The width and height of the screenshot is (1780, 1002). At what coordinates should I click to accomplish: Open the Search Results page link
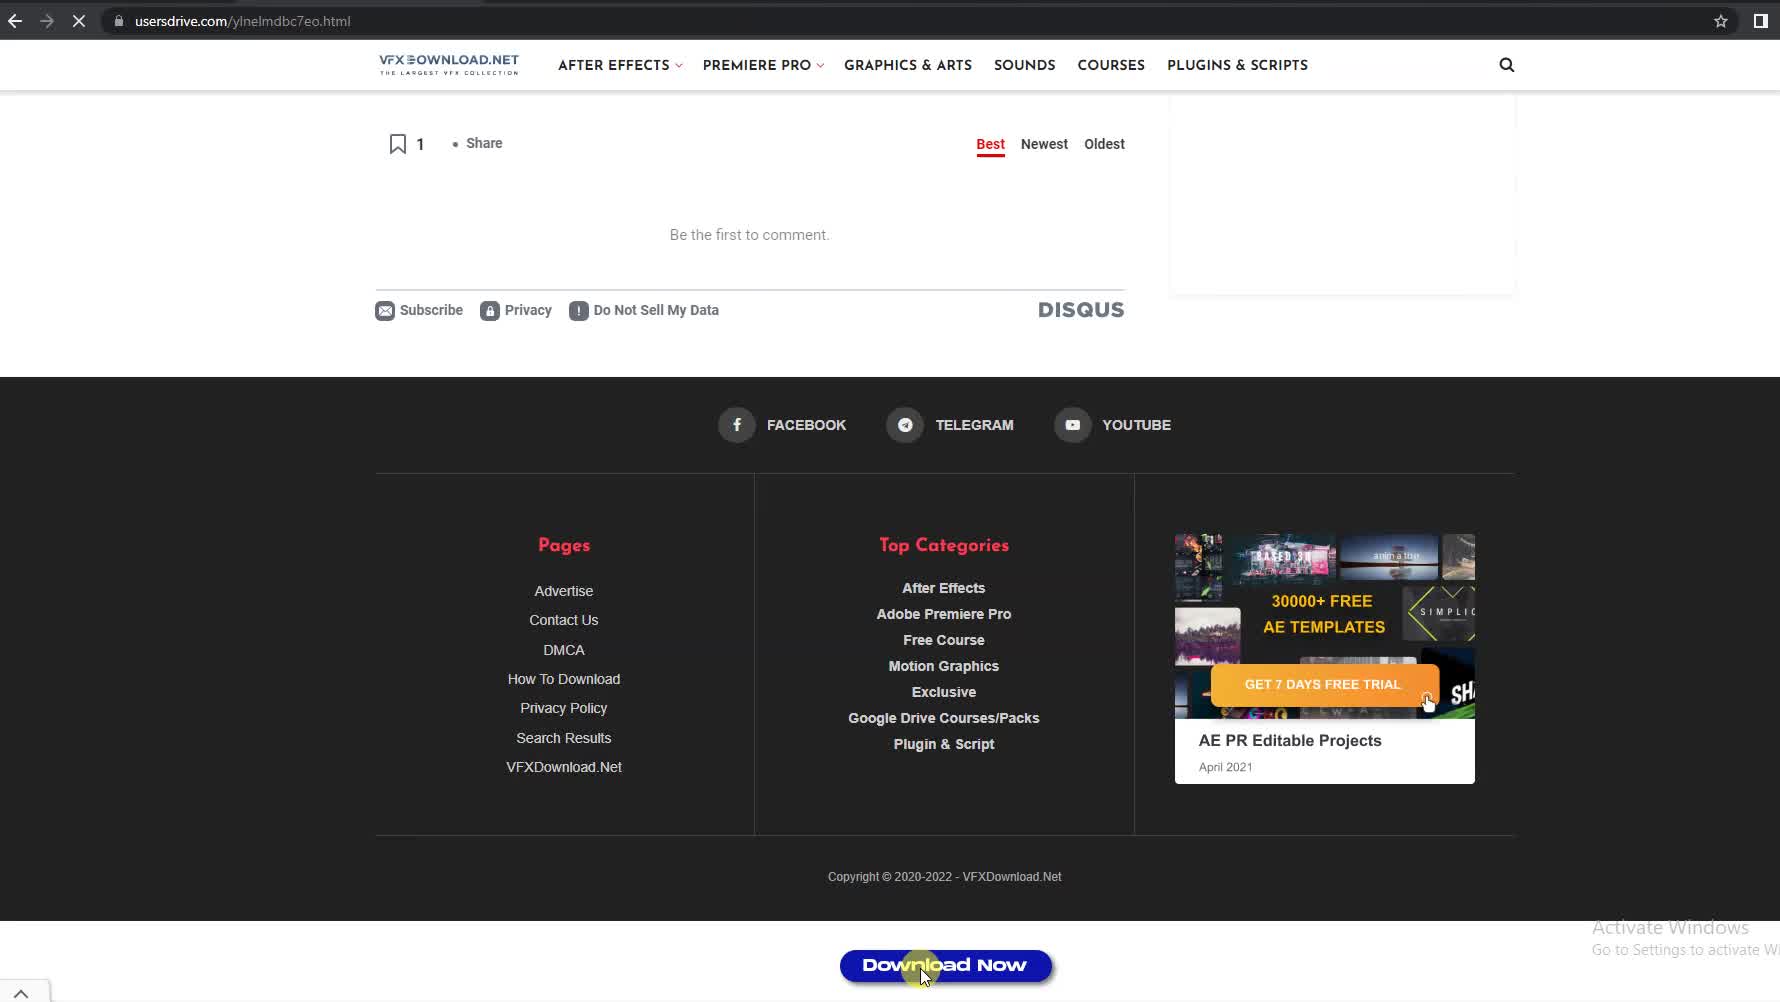point(564,738)
